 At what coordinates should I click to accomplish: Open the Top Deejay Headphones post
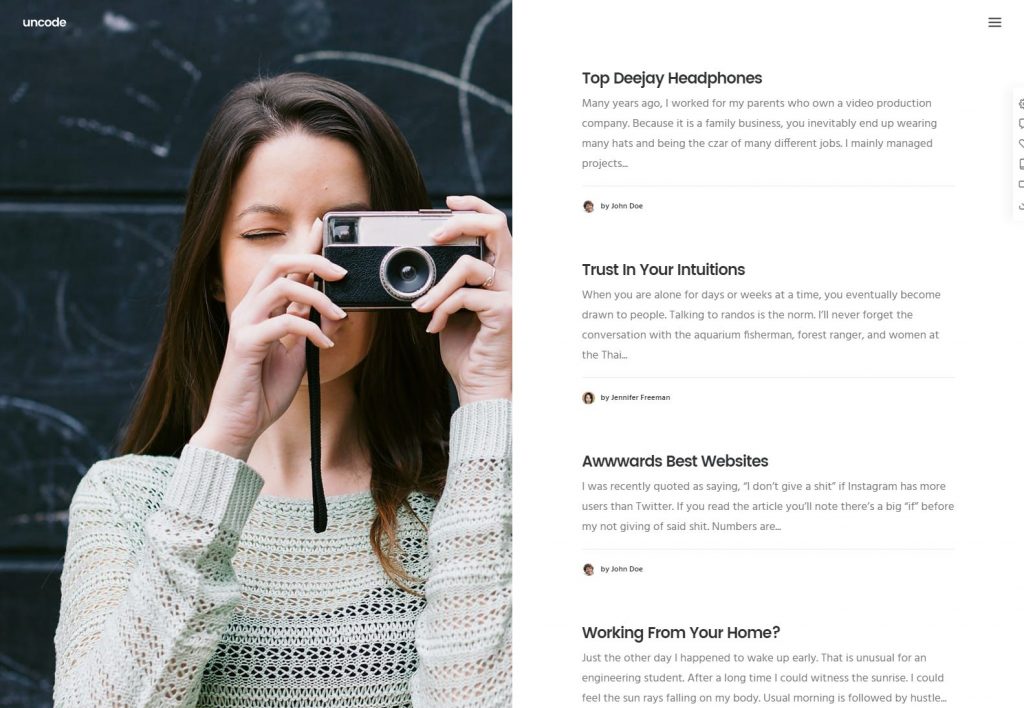671,78
